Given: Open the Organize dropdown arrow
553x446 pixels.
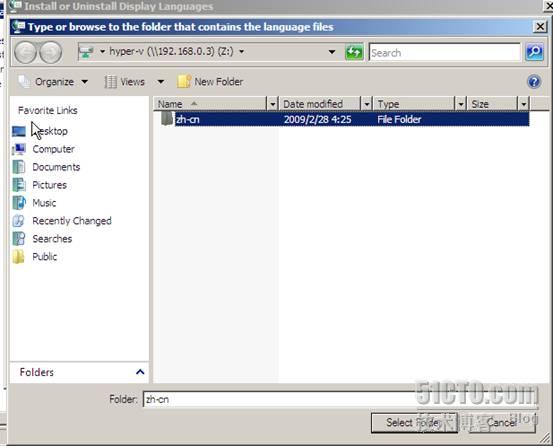Looking at the screenshot, I should [85, 82].
